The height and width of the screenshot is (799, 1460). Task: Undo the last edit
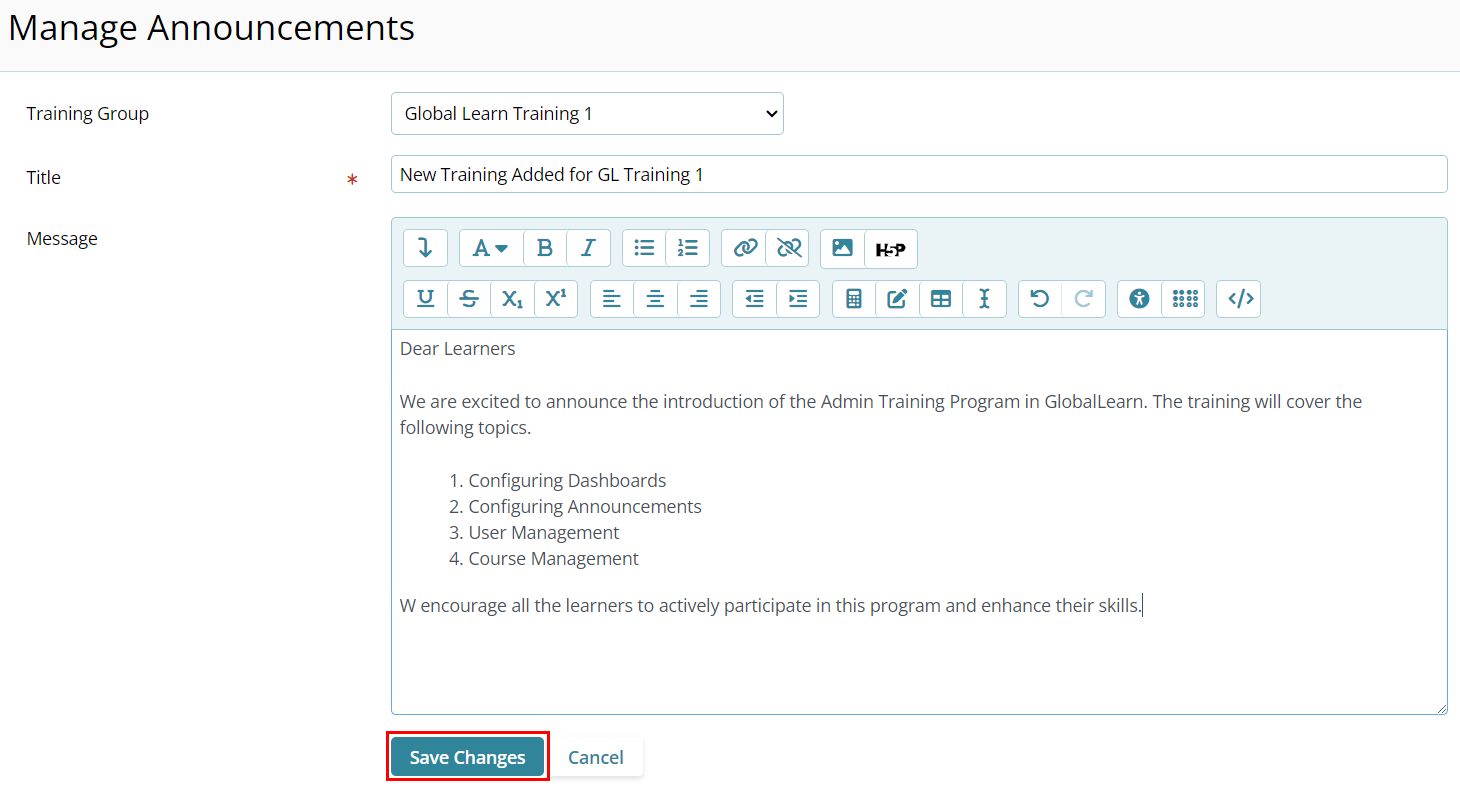click(x=1040, y=299)
